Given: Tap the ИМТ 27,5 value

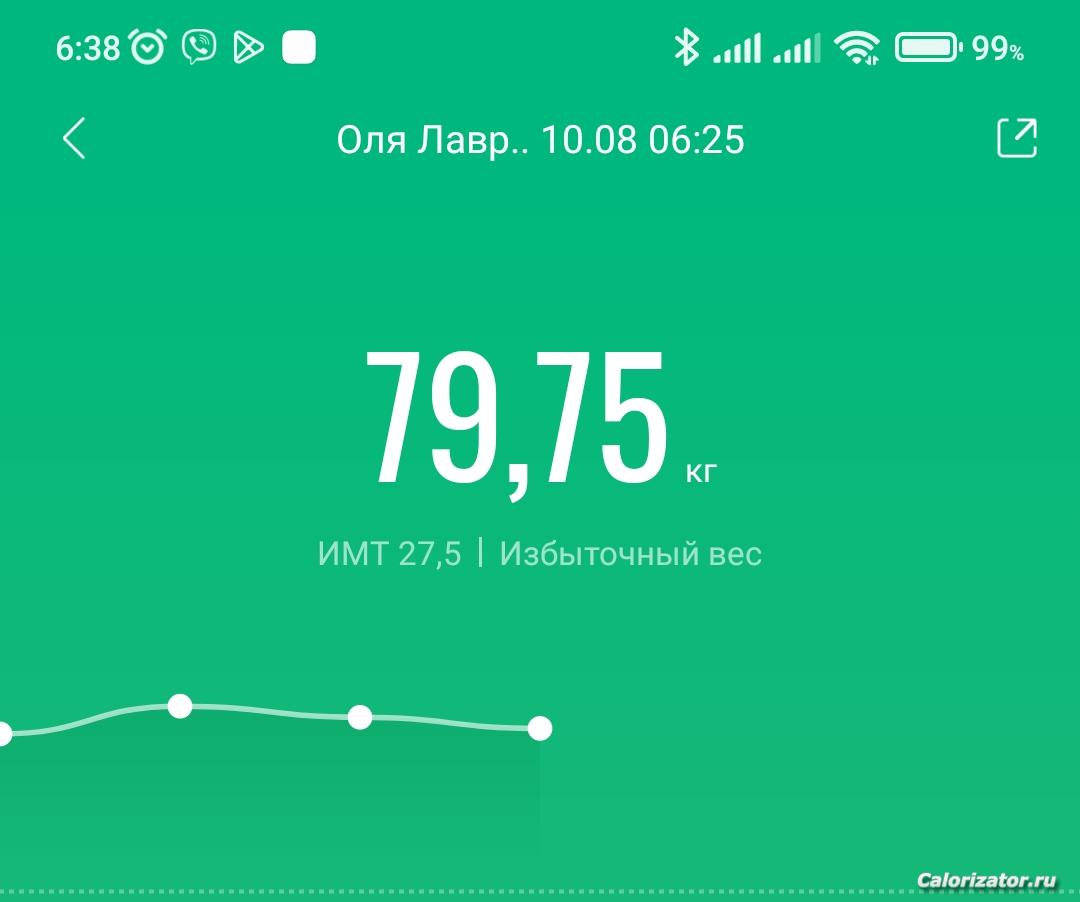Looking at the screenshot, I should point(389,554).
